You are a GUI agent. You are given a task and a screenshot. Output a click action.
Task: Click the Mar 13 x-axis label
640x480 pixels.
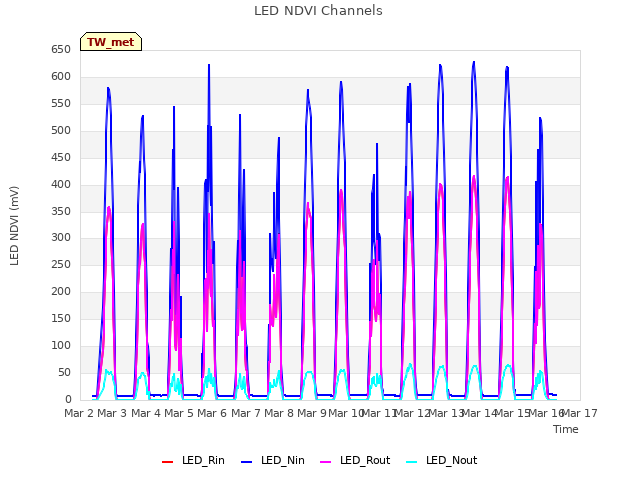tap(445, 413)
